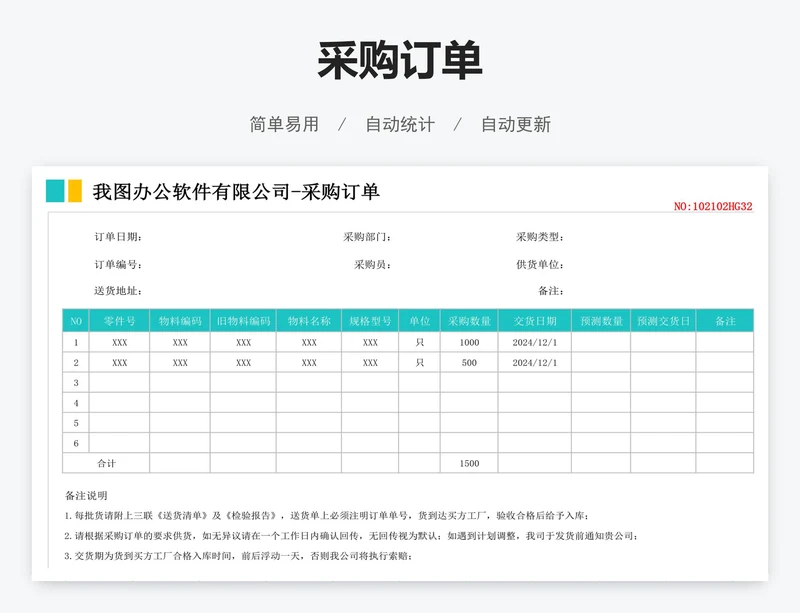Screen dimensions: 800x613
Task: Select the 旧物料编码 column header
Action: (243, 321)
